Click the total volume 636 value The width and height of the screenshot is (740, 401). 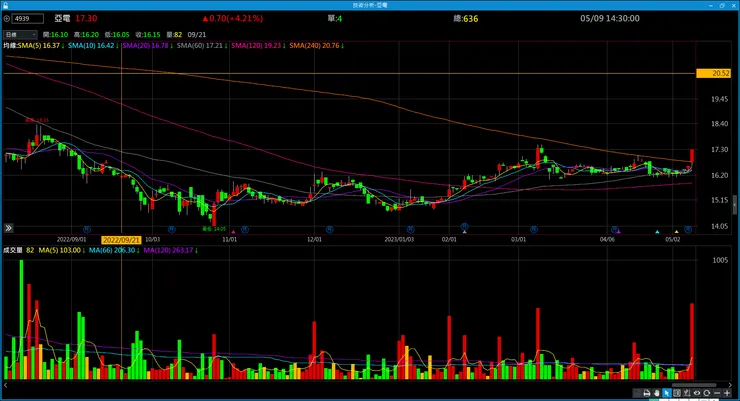click(x=470, y=19)
